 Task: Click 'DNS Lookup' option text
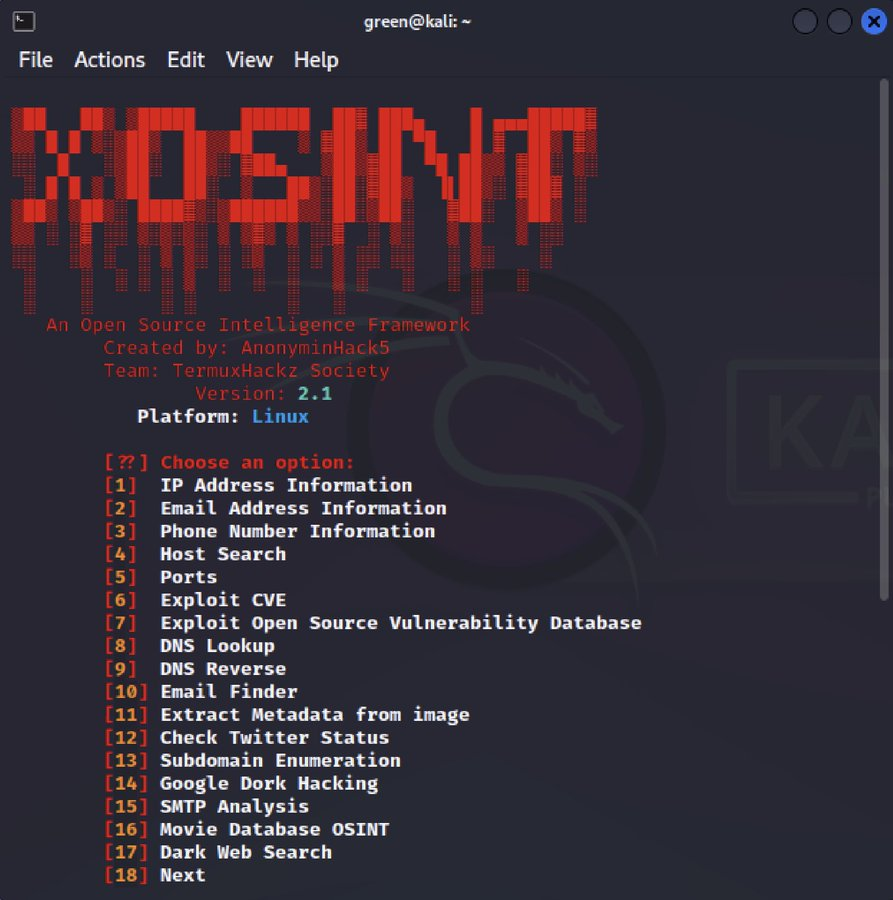pyautogui.click(x=217, y=646)
